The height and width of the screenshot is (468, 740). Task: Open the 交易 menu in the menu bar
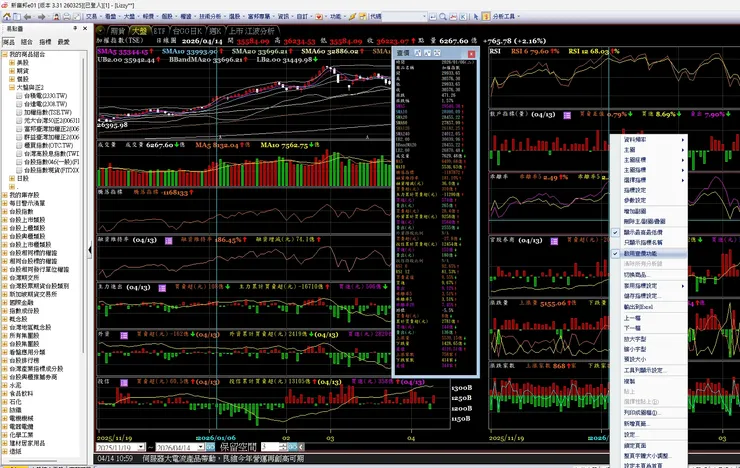click(x=91, y=17)
